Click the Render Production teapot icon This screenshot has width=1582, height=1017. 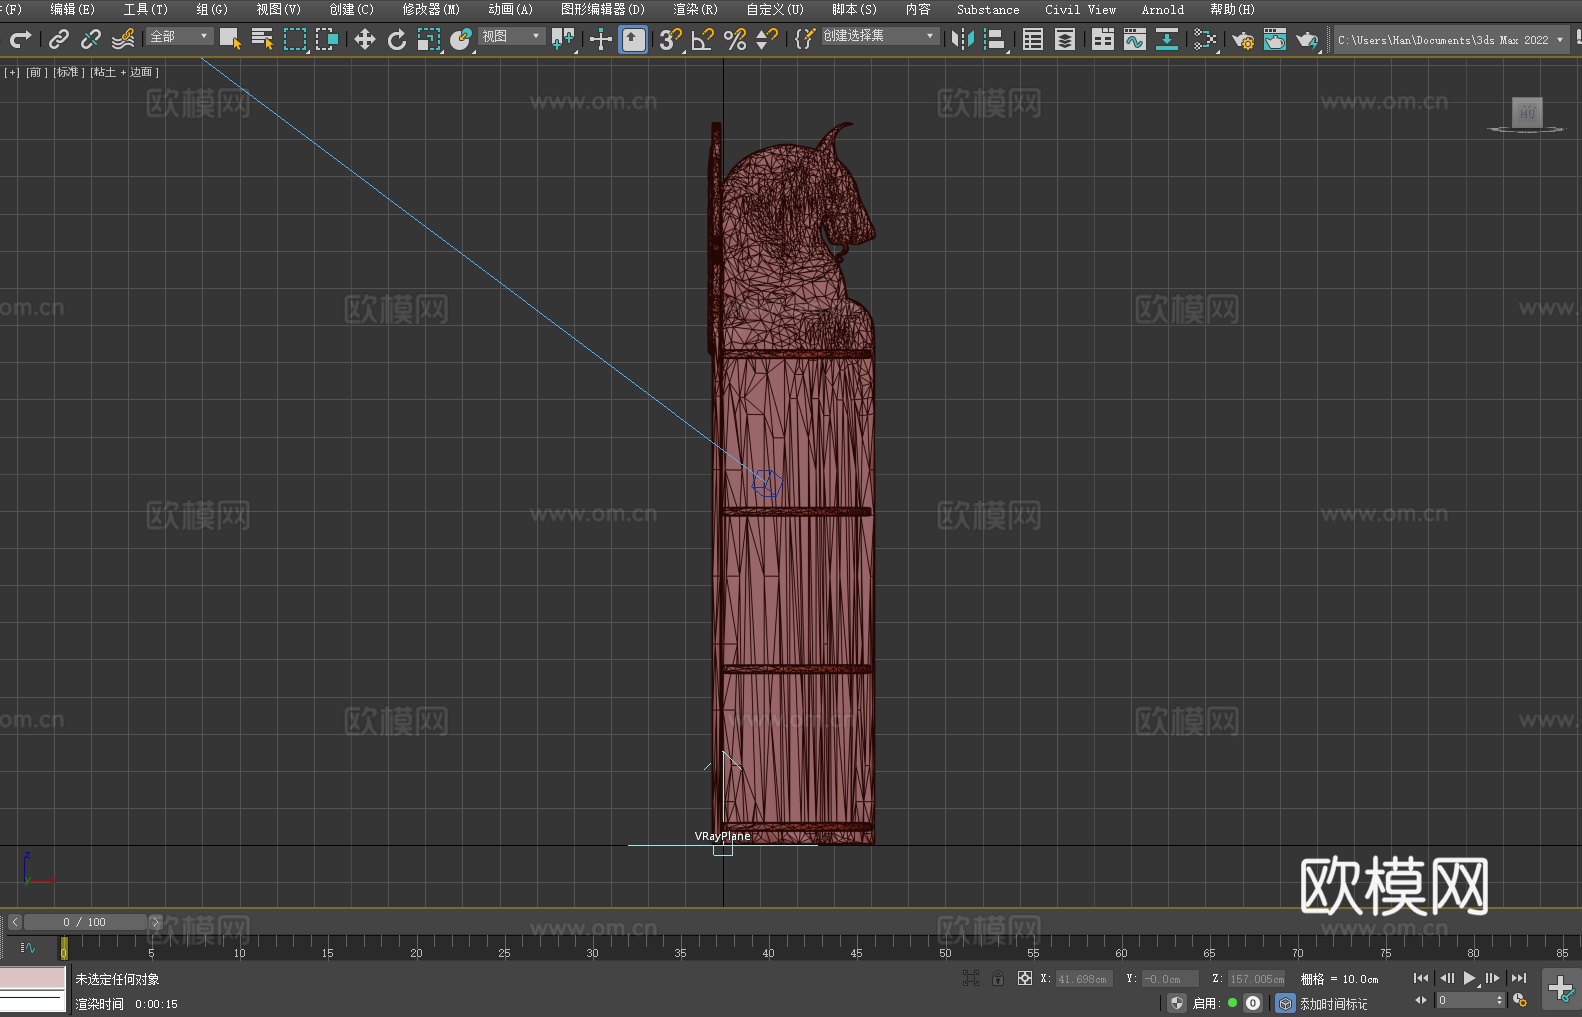(1307, 39)
